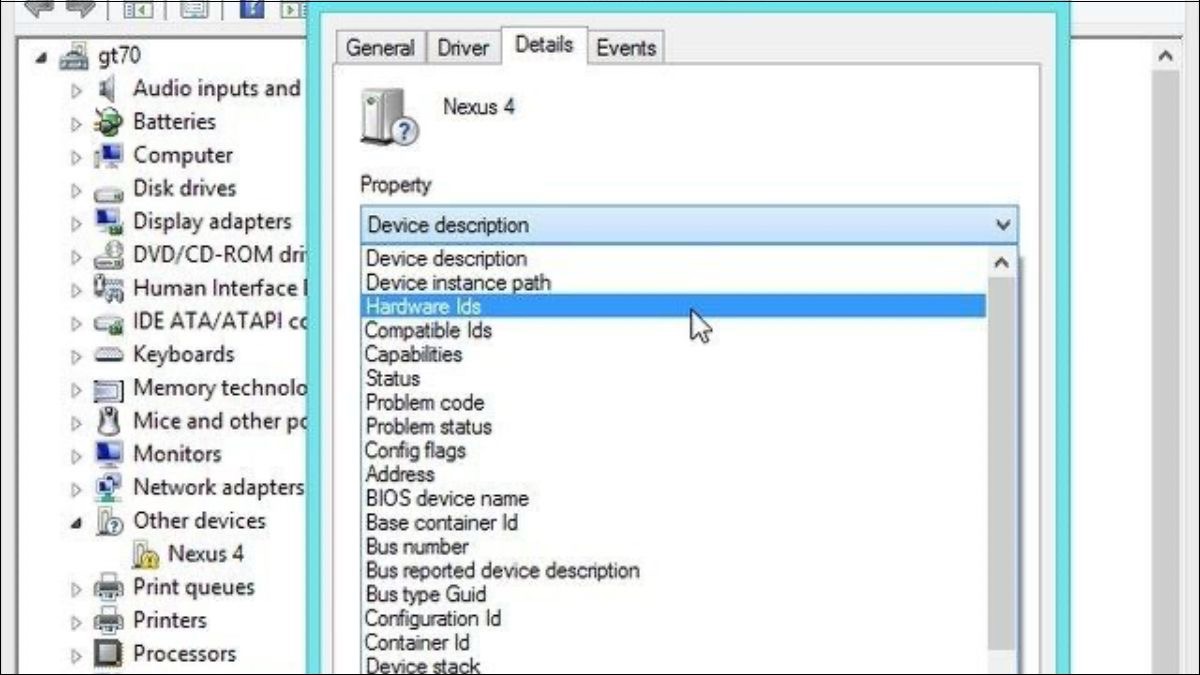Expand the Batteries node arrow
Image resolution: width=1200 pixels, height=675 pixels.
coord(76,123)
